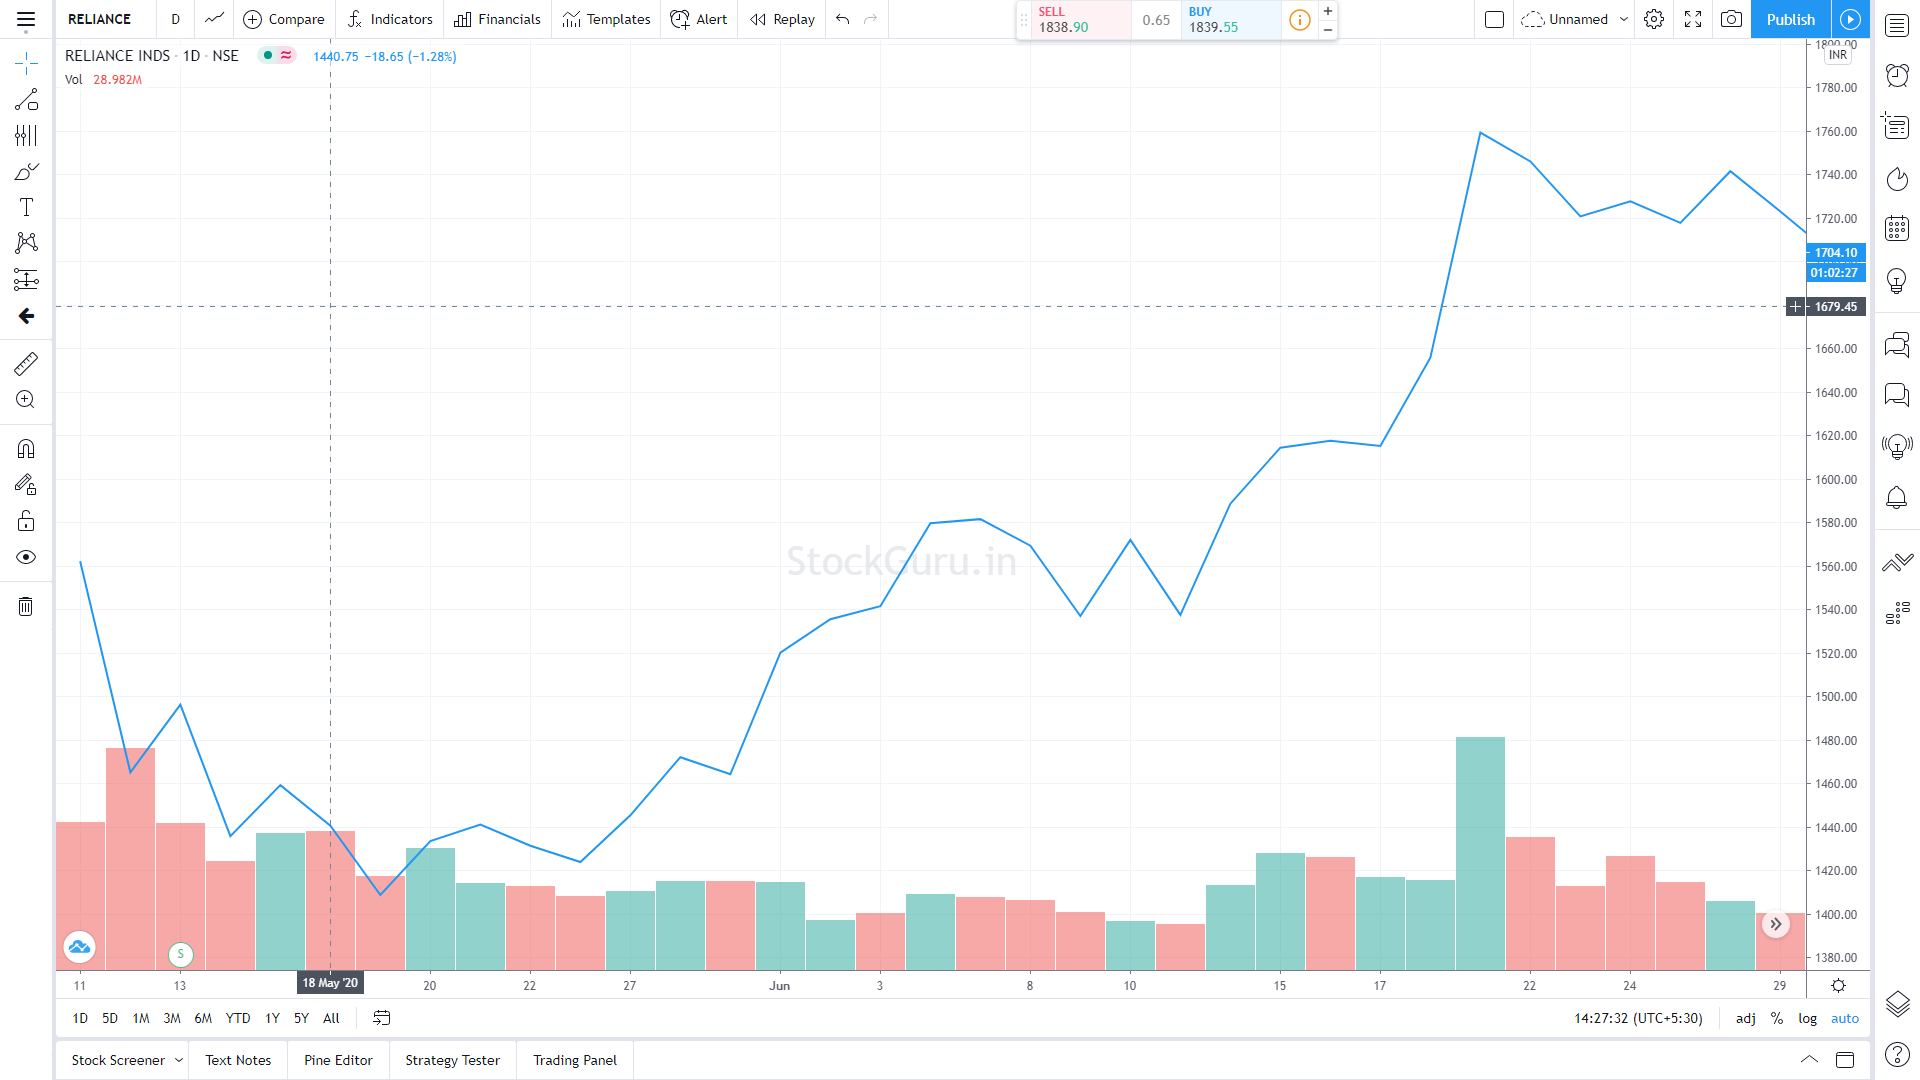Undo the last action

(x=843, y=19)
